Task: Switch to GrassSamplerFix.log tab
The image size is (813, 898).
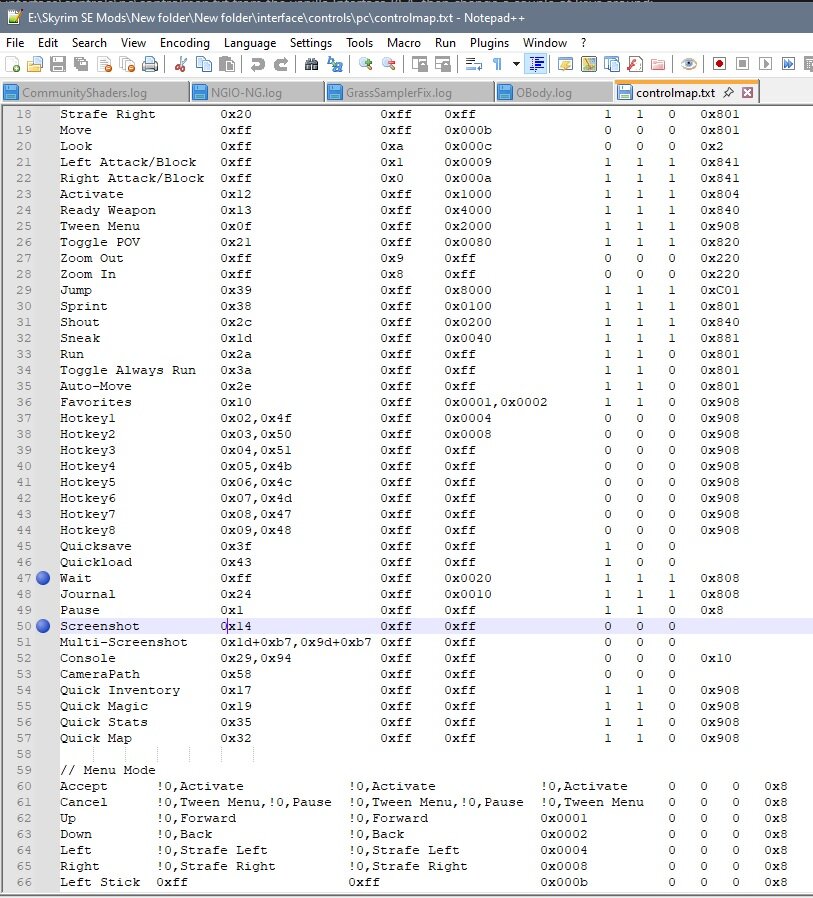Action: (410, 93)
